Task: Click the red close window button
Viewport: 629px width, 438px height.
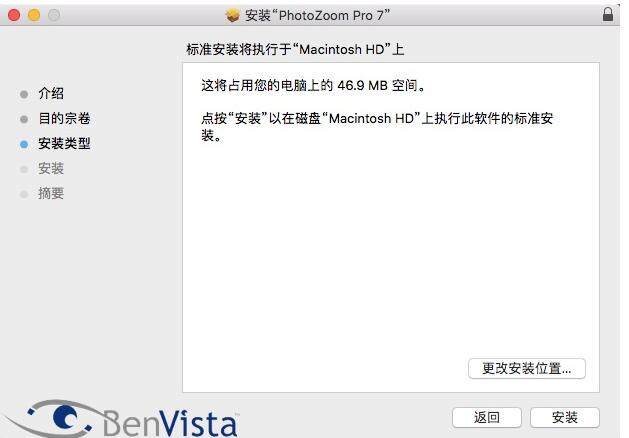Action: pos(14,15)
